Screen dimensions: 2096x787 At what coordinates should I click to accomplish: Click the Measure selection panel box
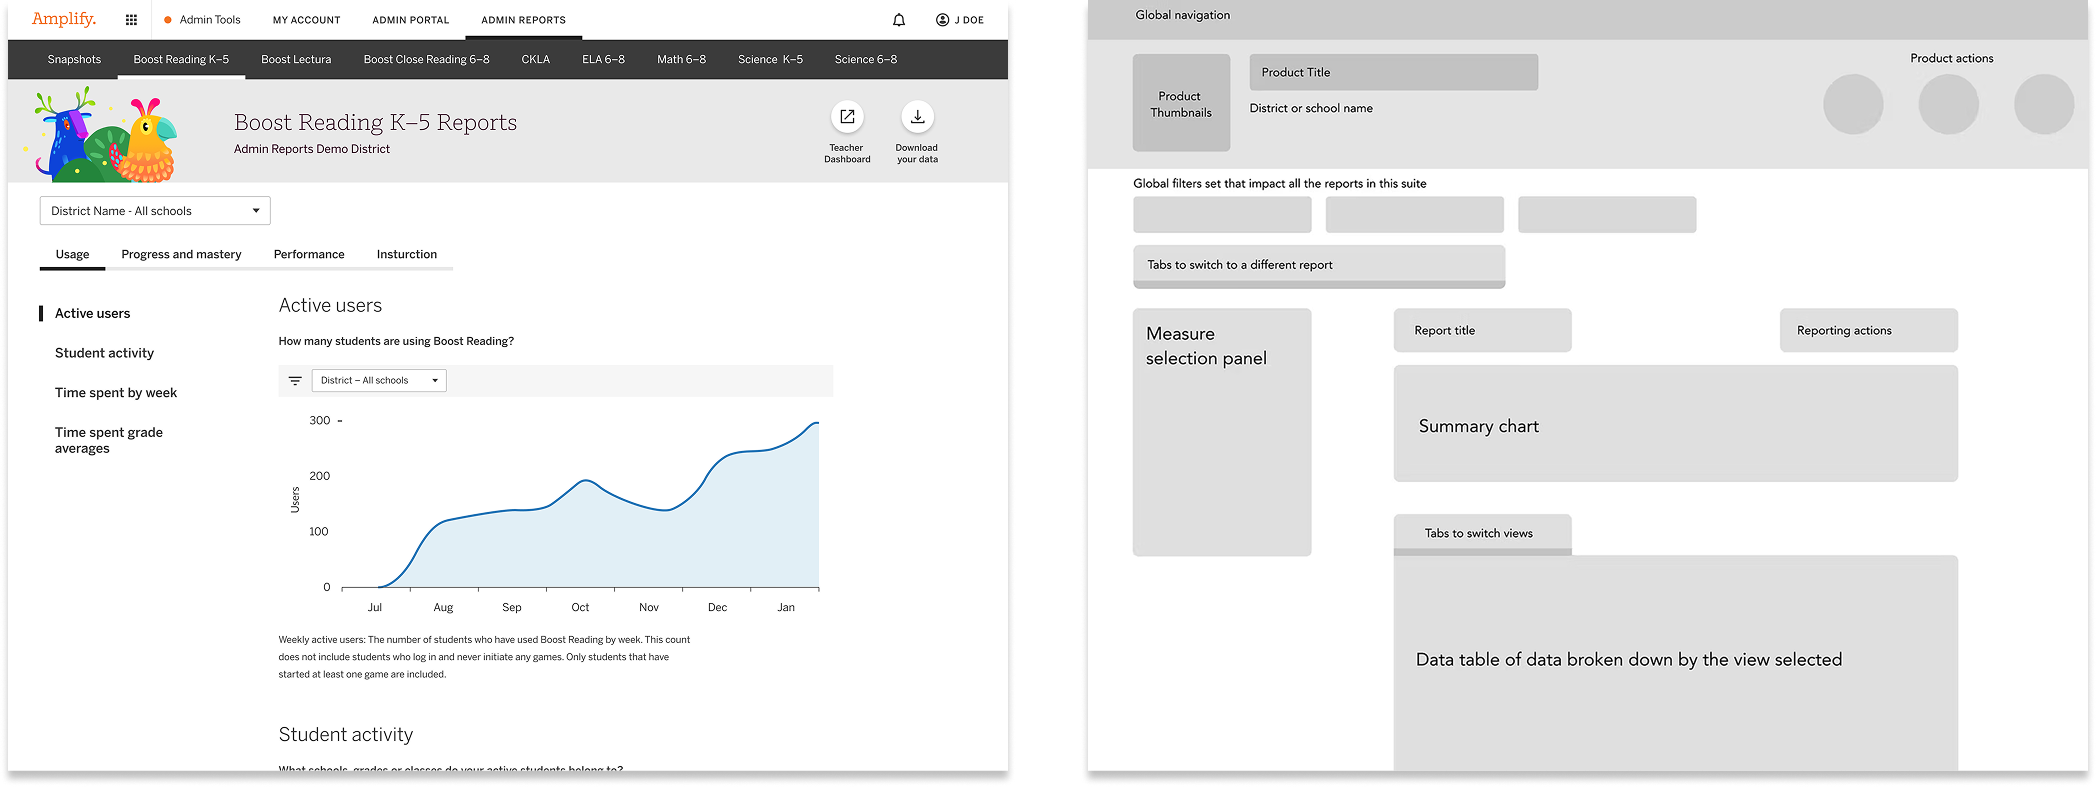[x=1222, y=432]
